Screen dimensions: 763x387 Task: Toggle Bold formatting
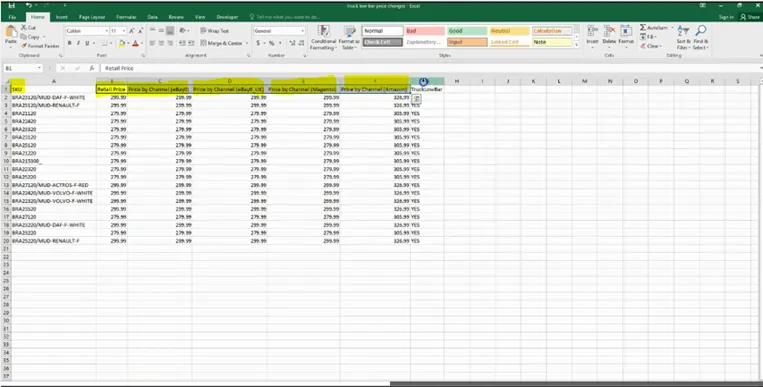tap(70, 43)
